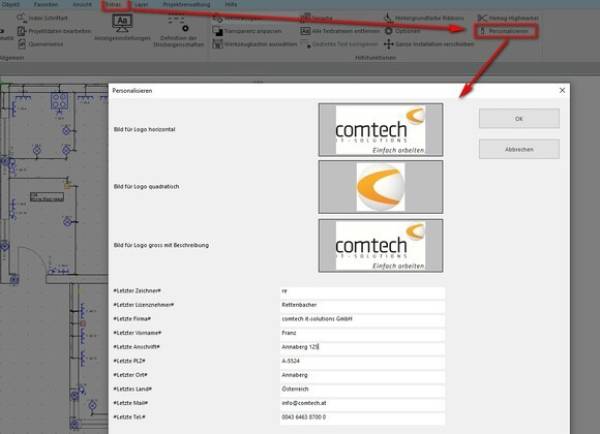Select the Extras ribbon tab
This screenshot has width=600, height=434.
(113, 5)
